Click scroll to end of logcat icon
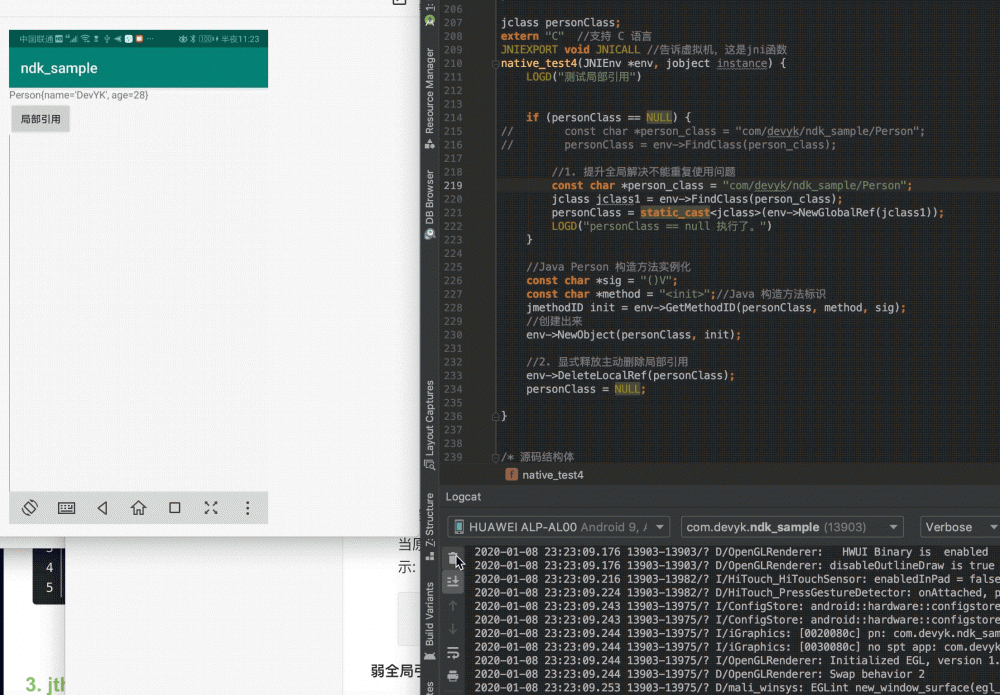 (x=453, y=581)
